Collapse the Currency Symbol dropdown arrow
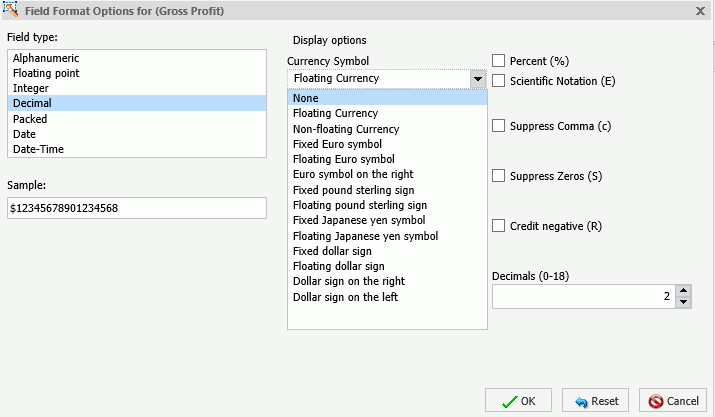This screenshot has height=417, width=715. 477,79
